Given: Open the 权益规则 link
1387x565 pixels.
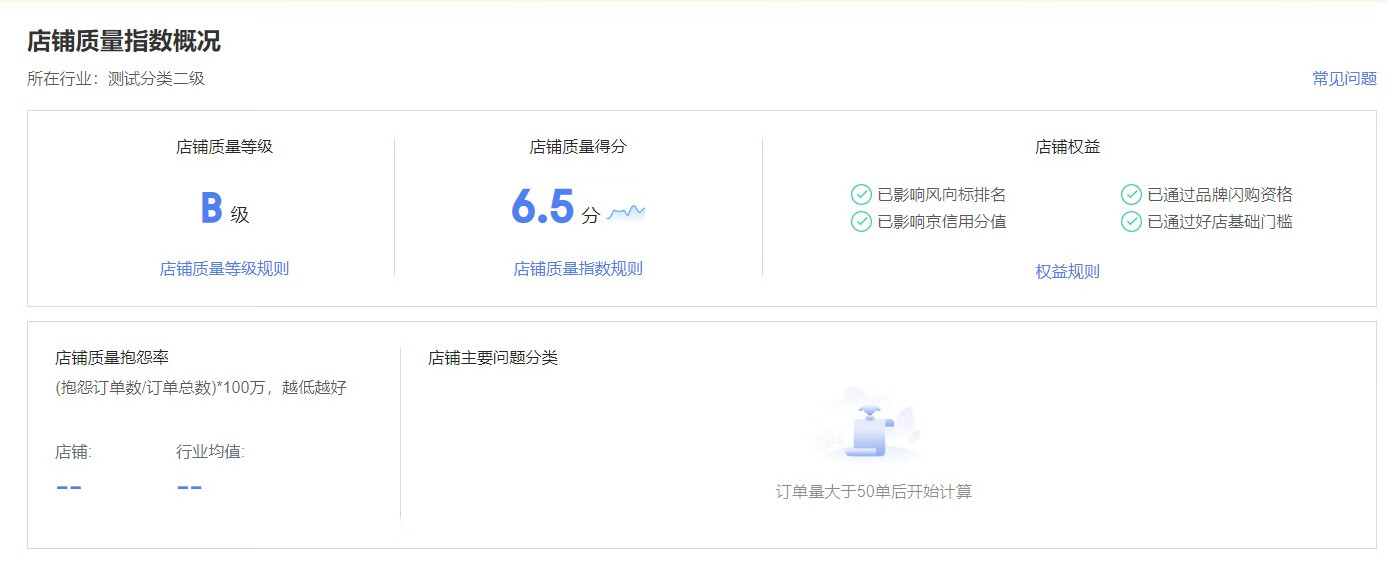Looking at the screenshot, I should (1067, 272).
